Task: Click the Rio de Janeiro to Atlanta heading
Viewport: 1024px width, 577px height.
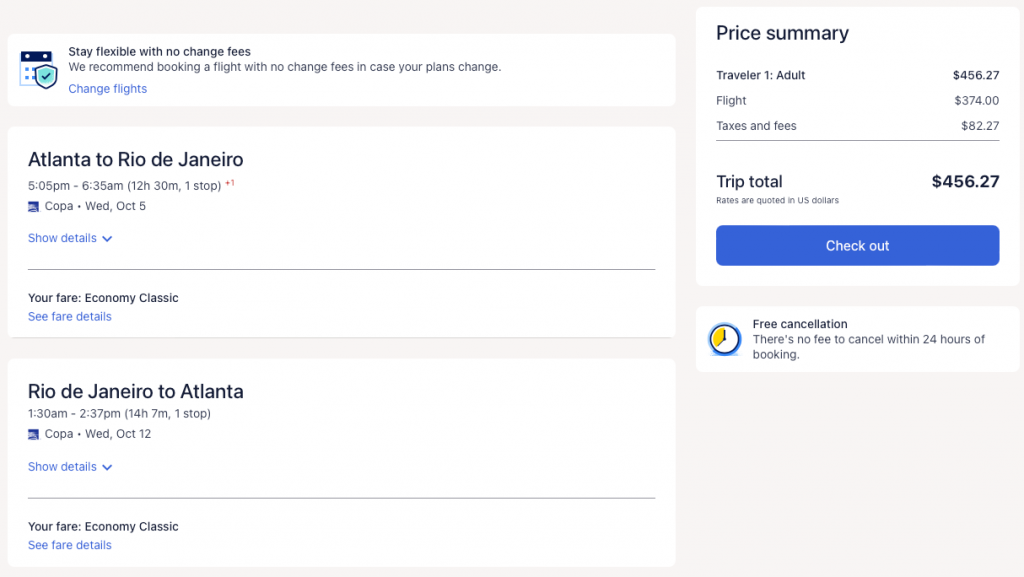Action: pyautogui.click(x=135, y=391)
